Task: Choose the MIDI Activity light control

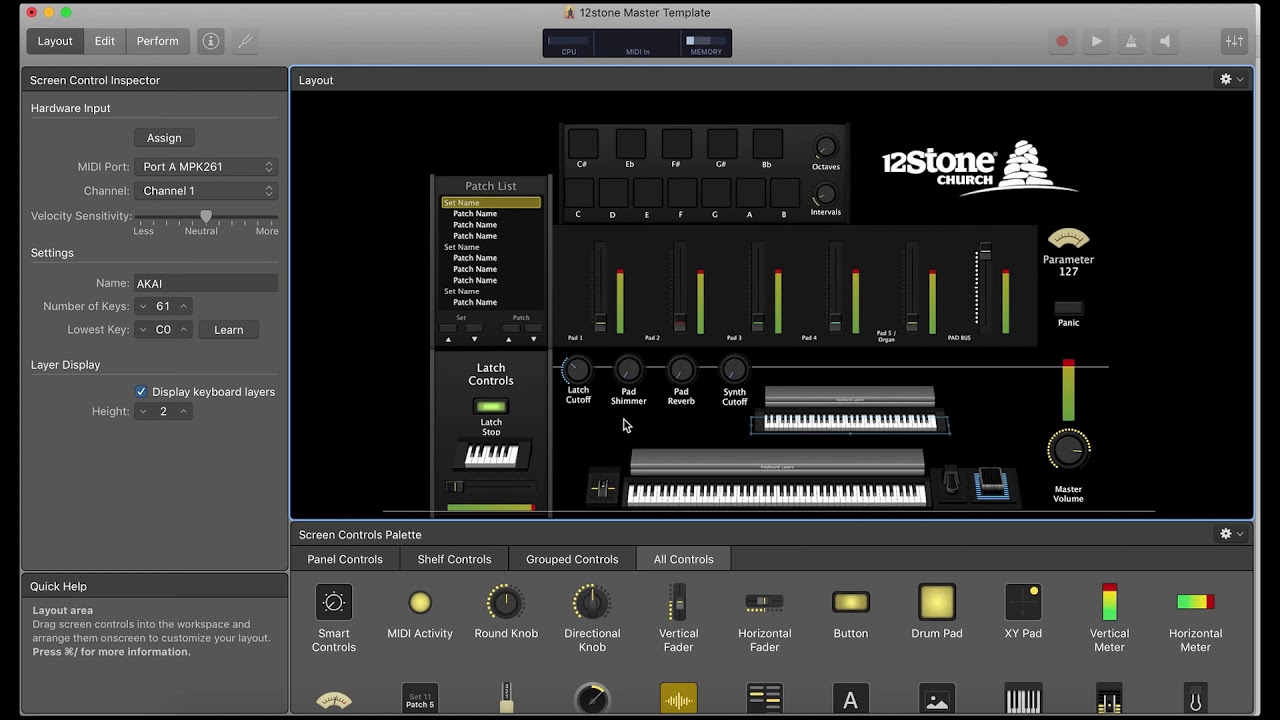Action: 420,611
